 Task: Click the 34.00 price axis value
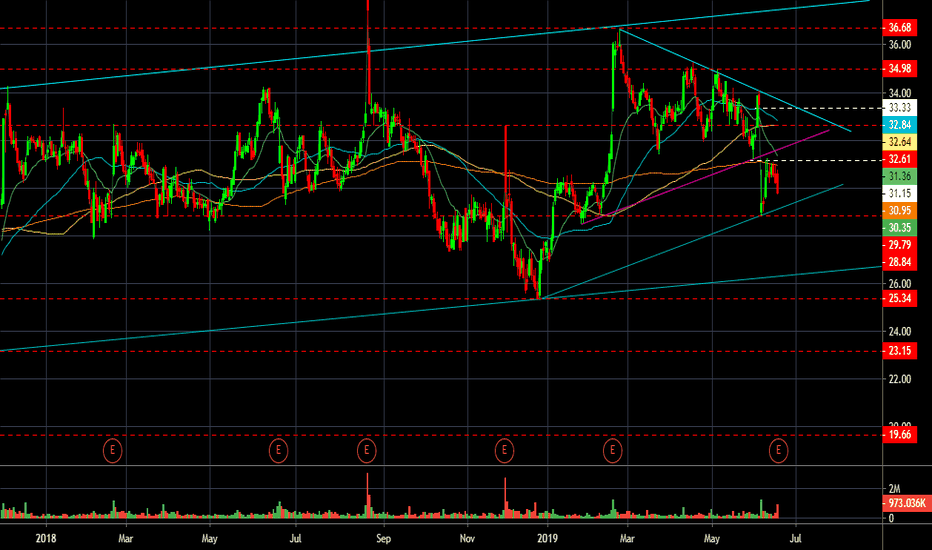tap(900, 93)
